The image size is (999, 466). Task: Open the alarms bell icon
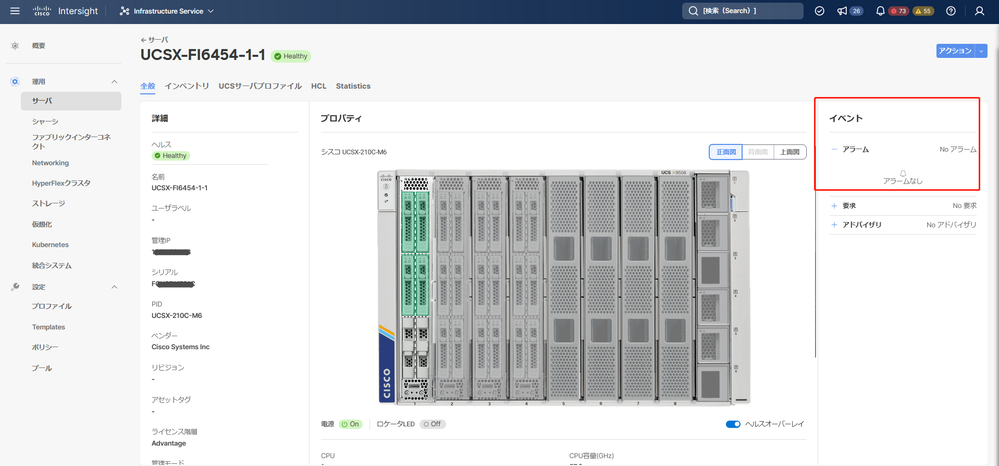[880, 11]
